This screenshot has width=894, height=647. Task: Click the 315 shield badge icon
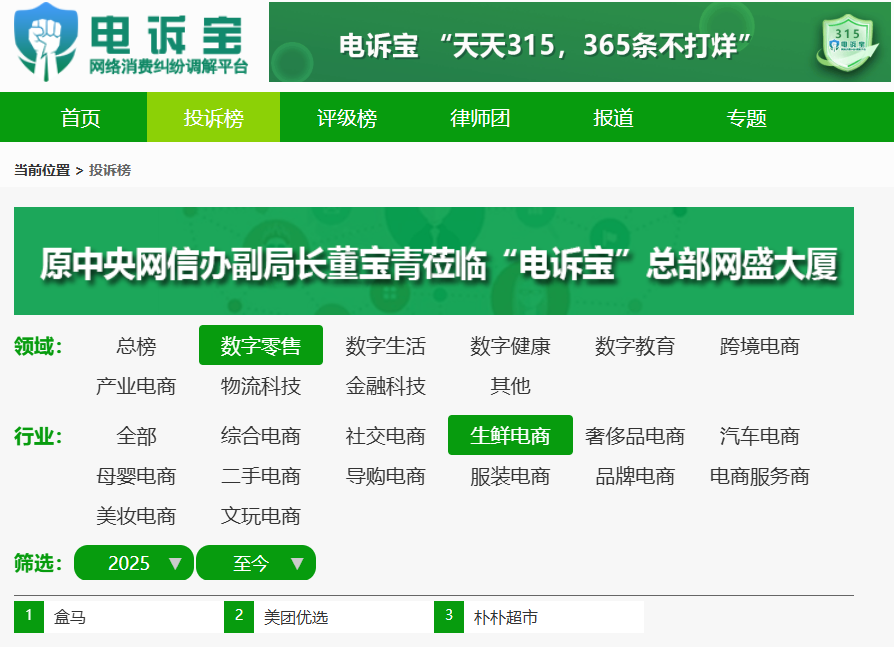[847, 42]
